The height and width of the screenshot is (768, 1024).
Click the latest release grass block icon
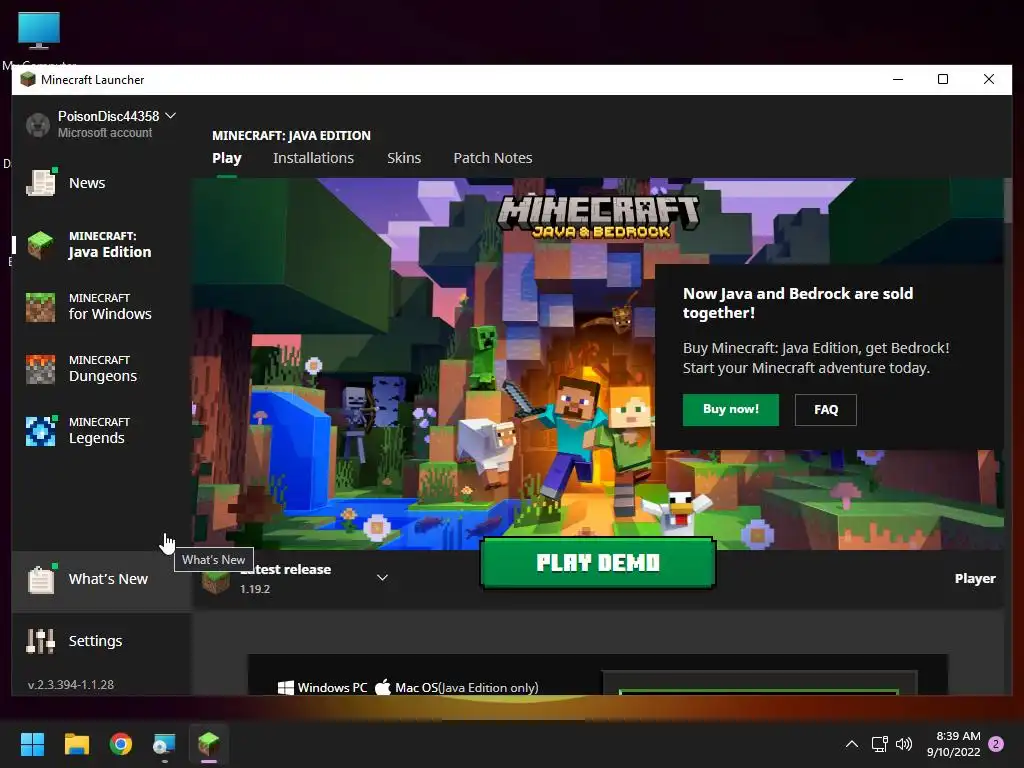(x=216, y=581)
